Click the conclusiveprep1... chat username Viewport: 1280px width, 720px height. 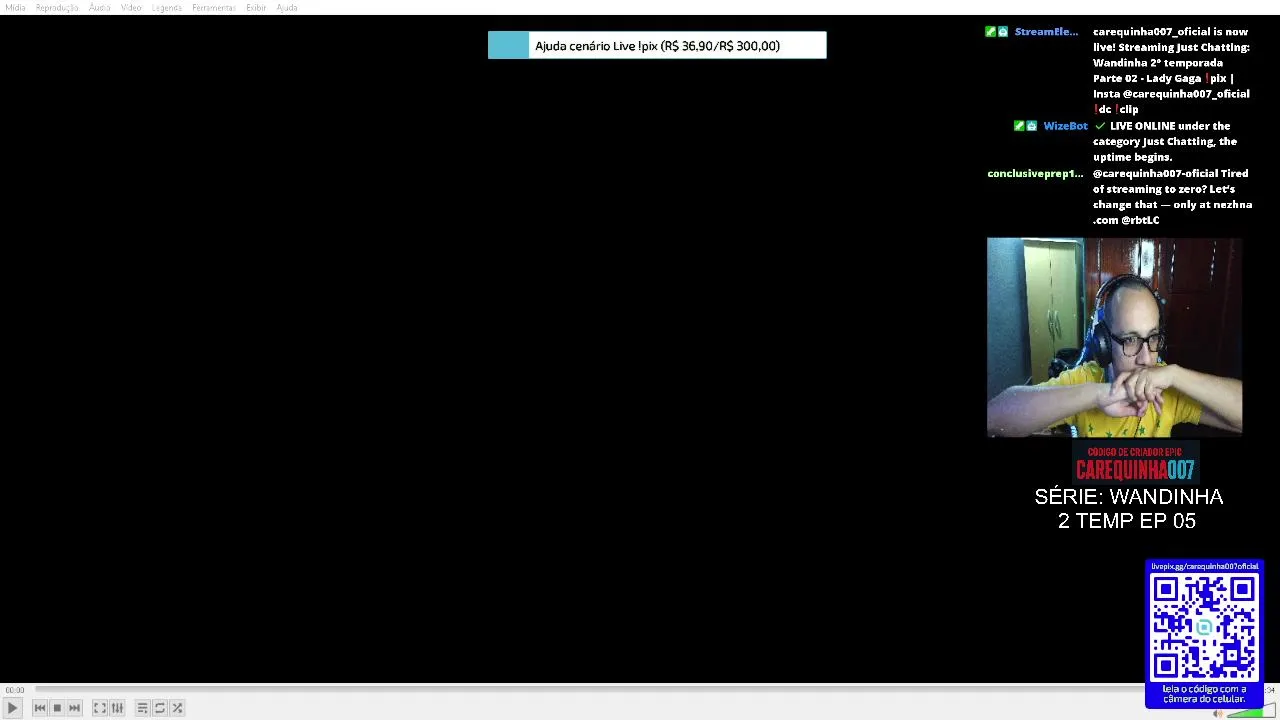tap(1035, 174)
